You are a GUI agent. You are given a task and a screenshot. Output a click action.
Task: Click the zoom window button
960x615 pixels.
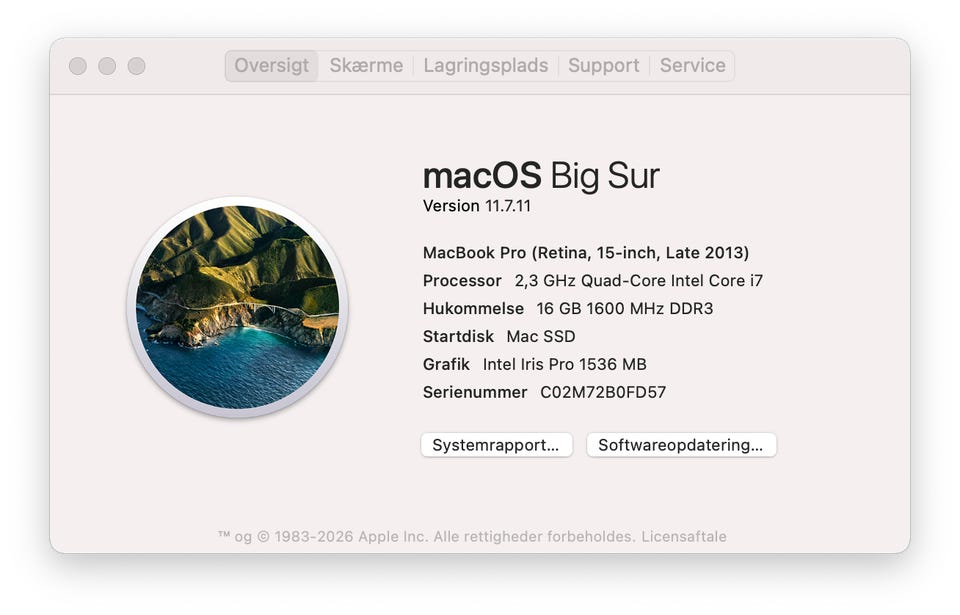(x=137, y=66)
